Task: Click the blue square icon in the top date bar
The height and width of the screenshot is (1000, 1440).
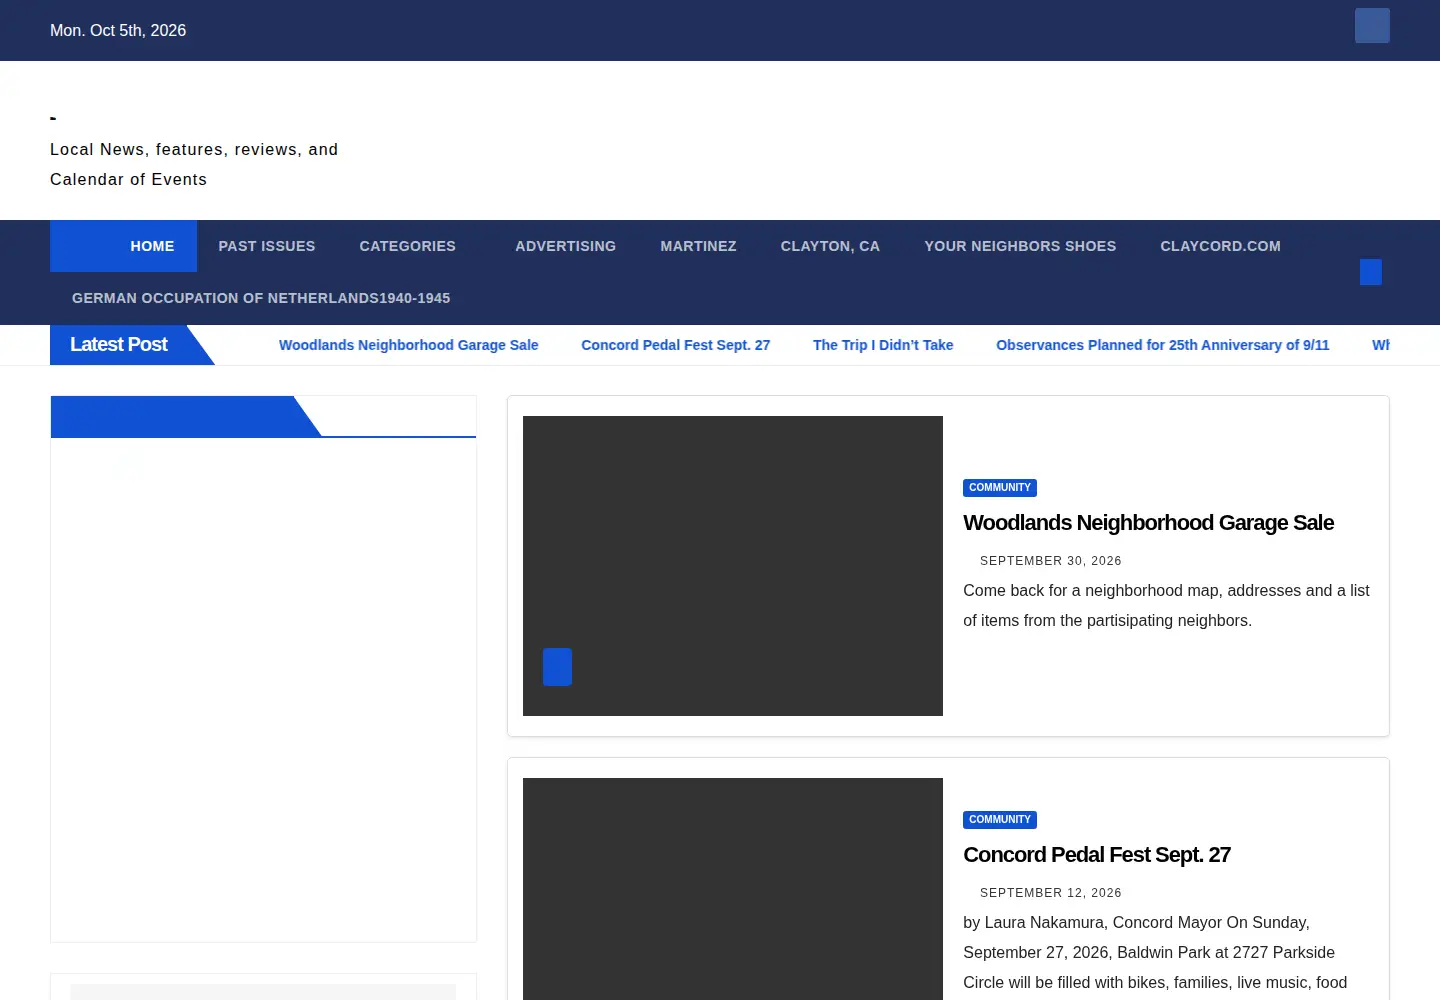Action: (x=1372, y=26)
